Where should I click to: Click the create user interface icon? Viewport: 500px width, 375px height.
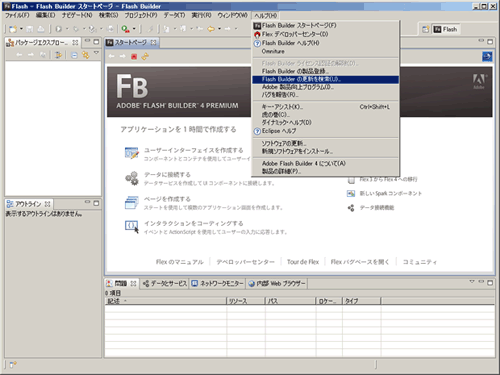(131, 153)
